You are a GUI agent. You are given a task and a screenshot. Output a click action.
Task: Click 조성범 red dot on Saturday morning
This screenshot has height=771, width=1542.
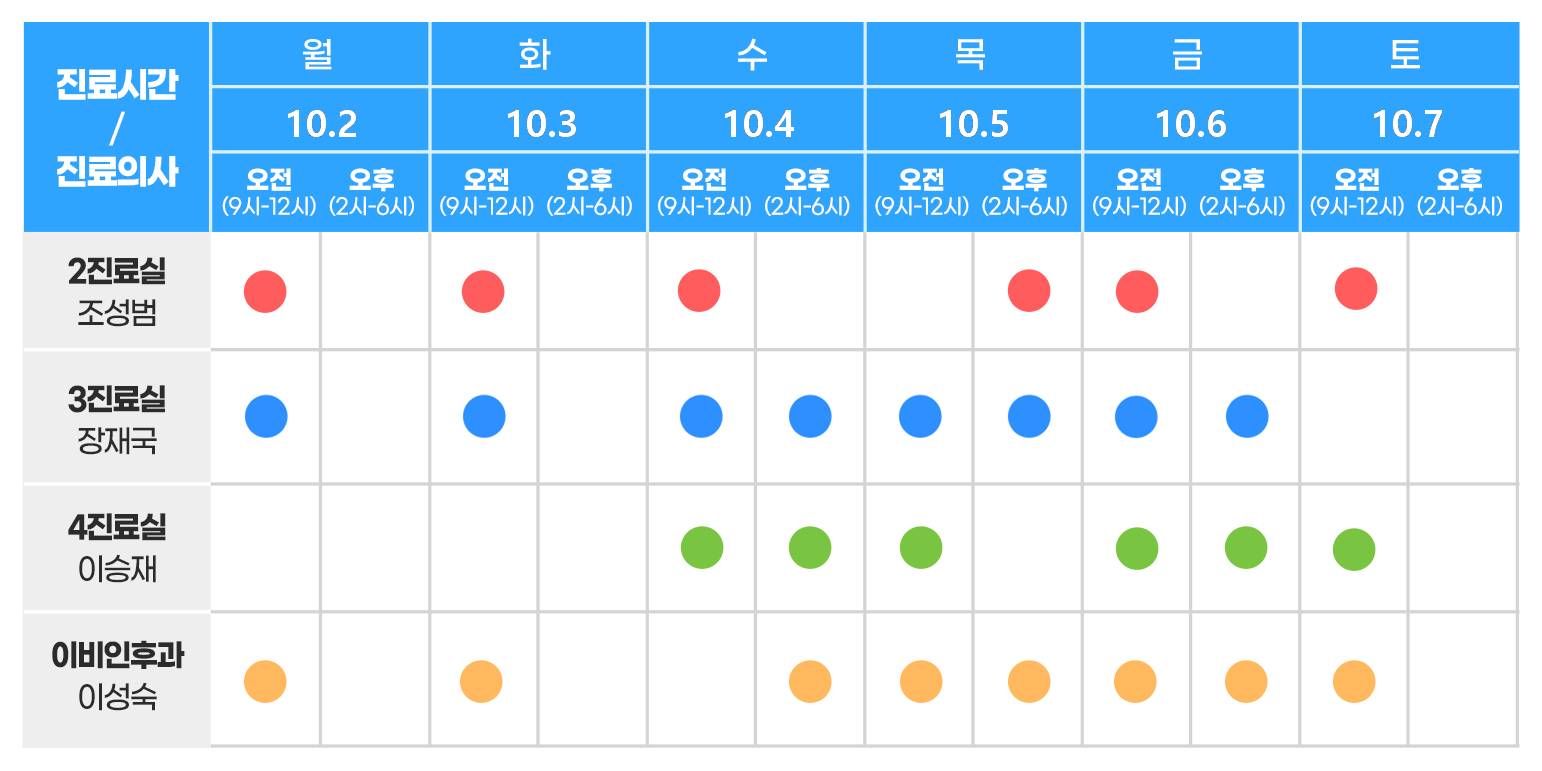click(x=1356, y=289)
